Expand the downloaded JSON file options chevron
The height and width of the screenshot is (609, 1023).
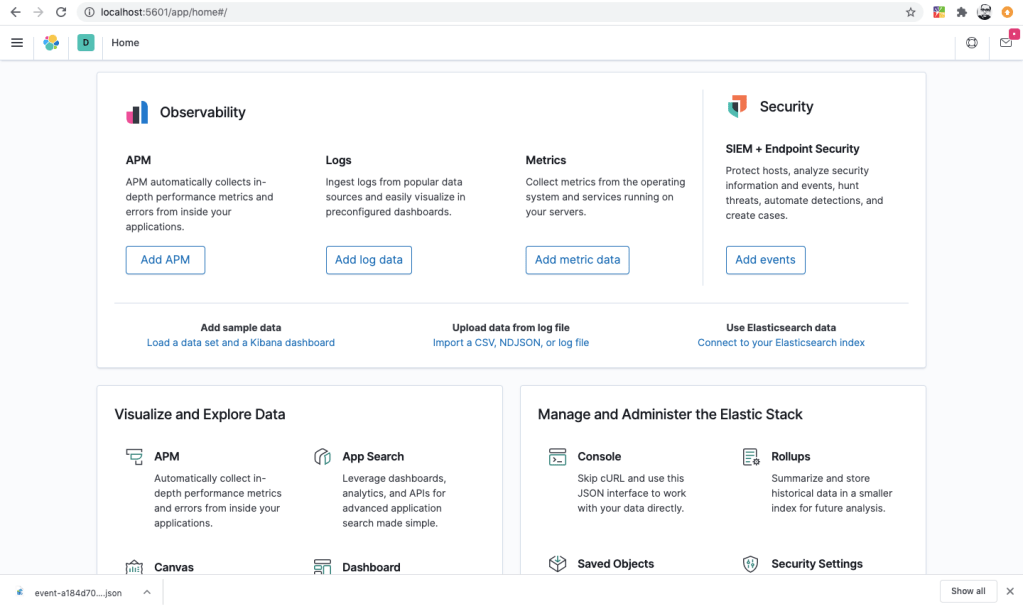[x=147, y=592]
